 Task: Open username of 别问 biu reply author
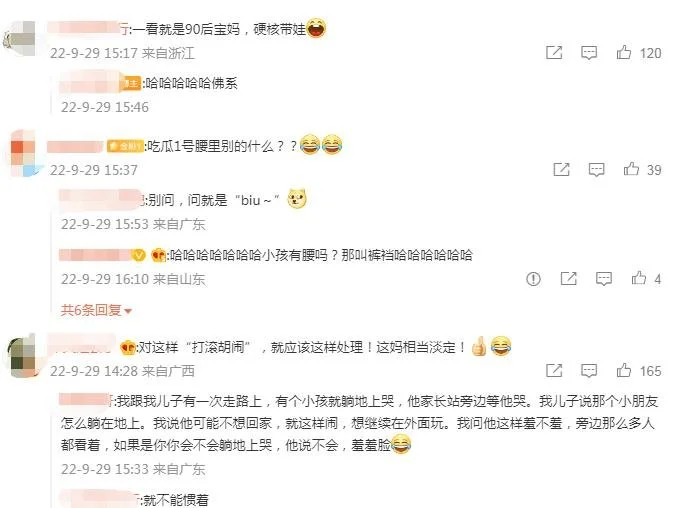click(100, 200)
